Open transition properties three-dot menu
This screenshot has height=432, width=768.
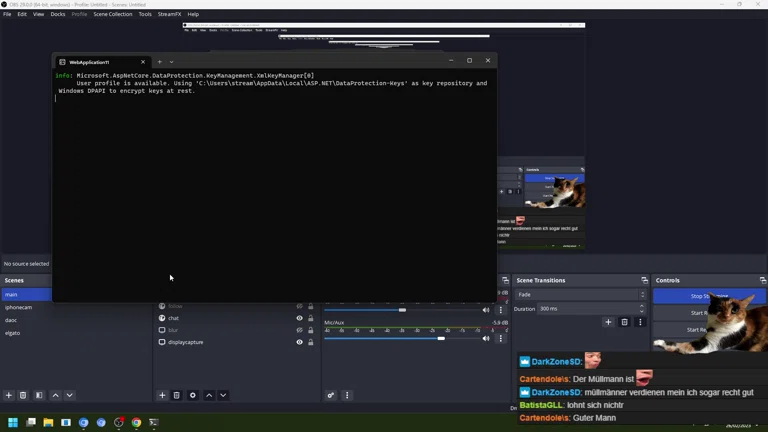point(640,322)
